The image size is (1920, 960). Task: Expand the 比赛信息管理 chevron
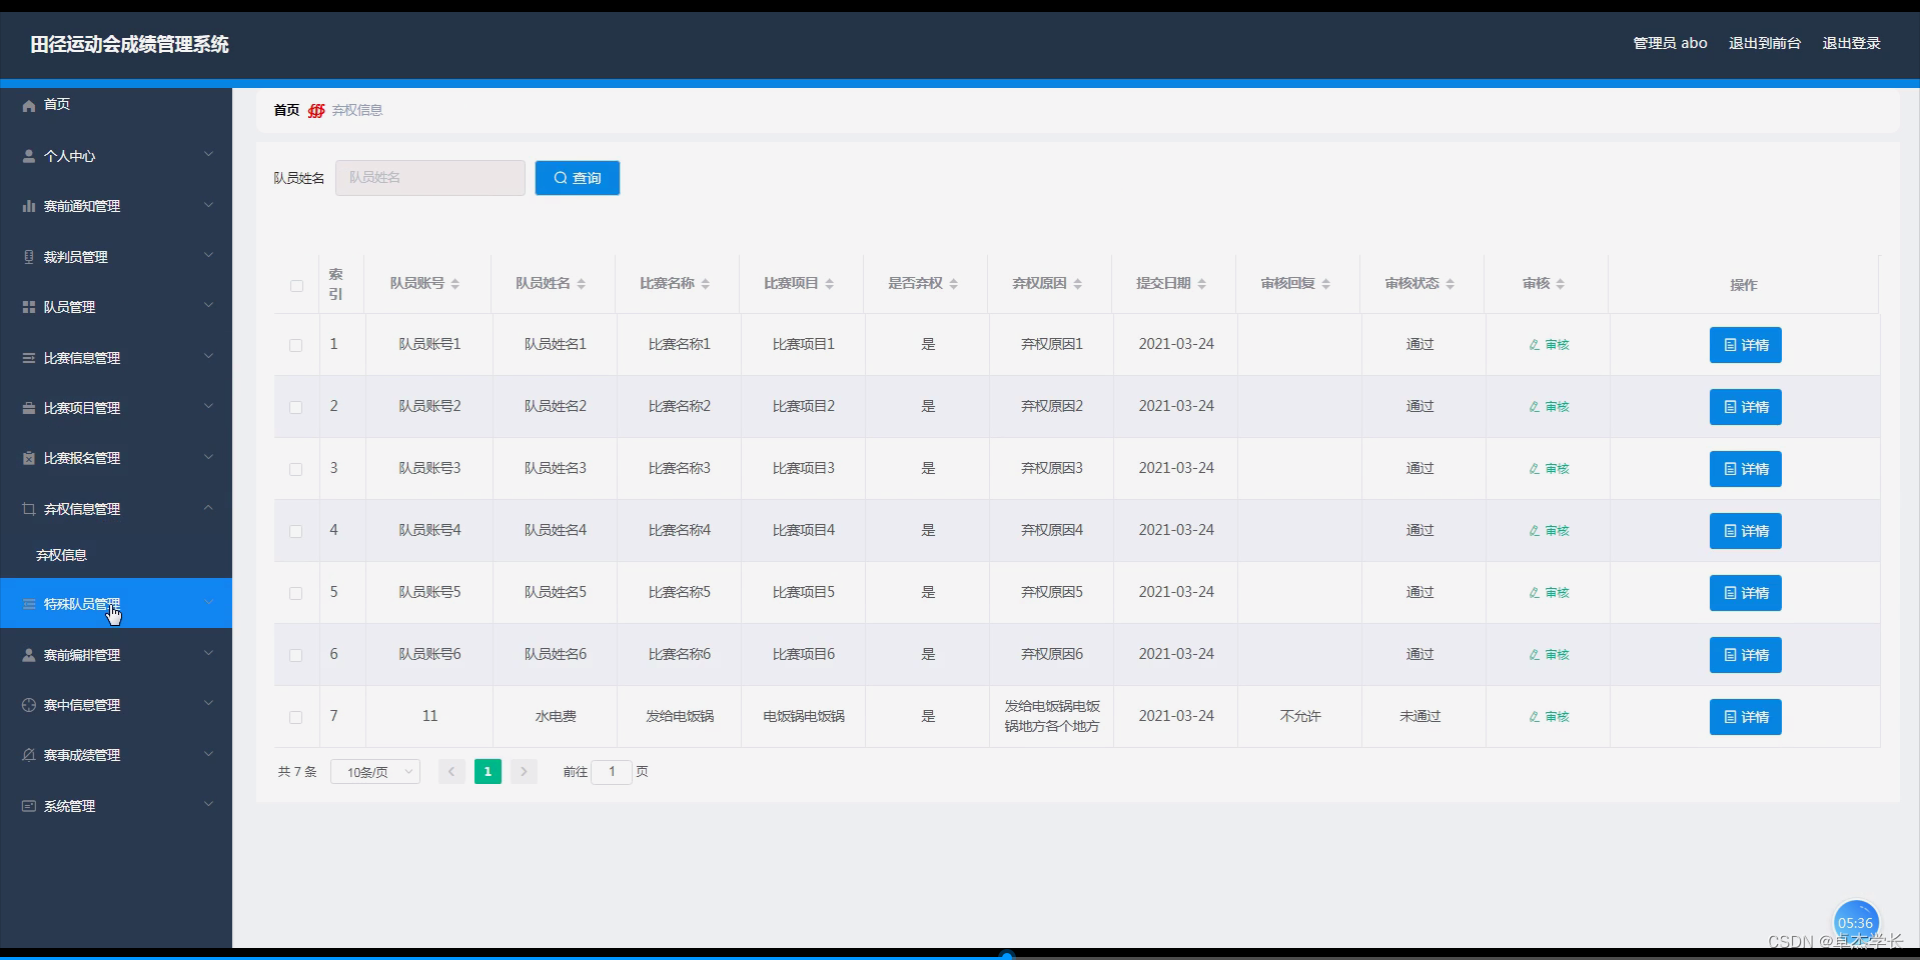point(208,356)
